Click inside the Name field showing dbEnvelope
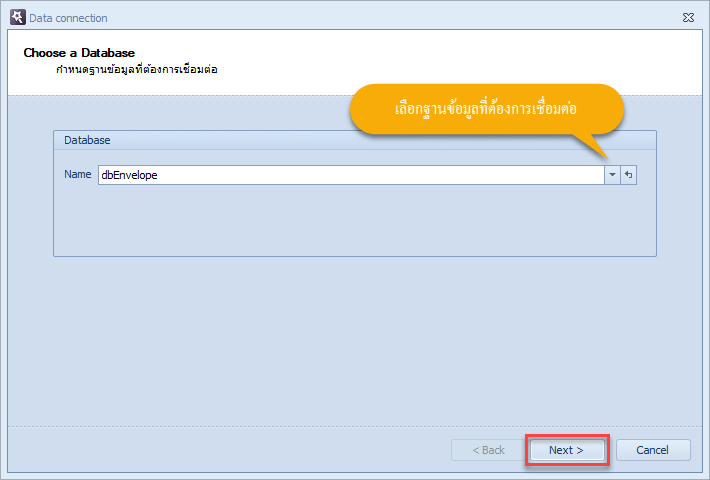710x480 pixels. click(351, 175)
